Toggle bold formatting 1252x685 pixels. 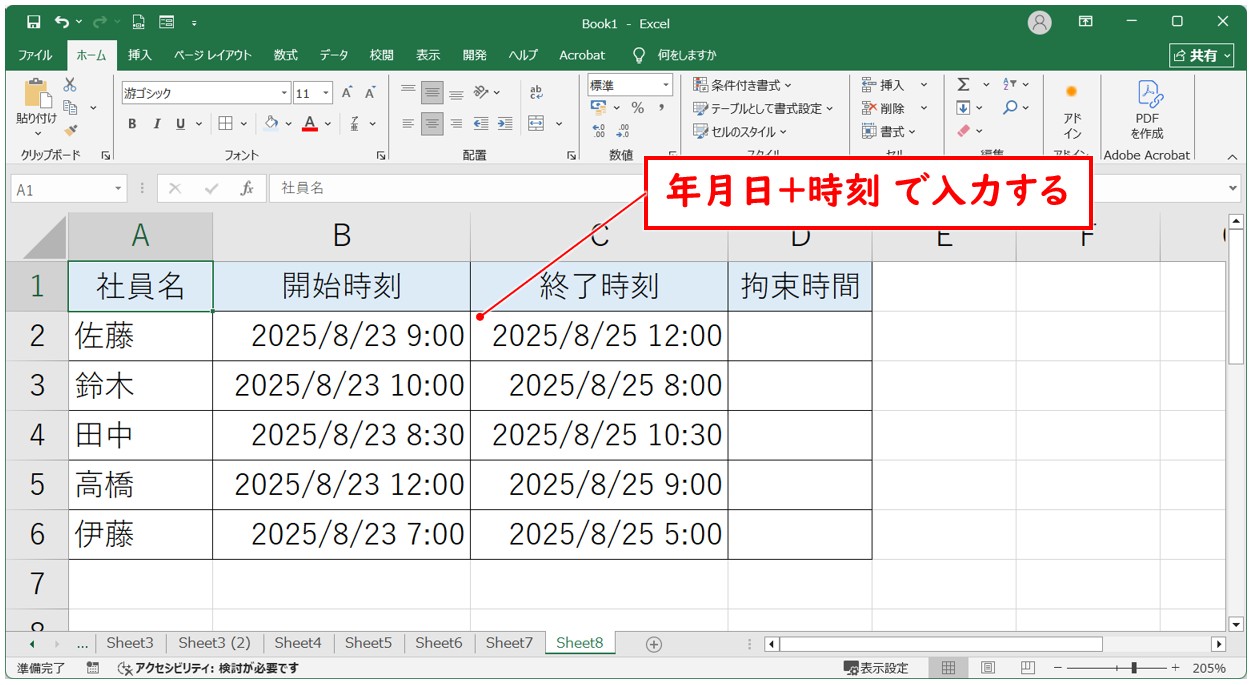[133, 124]
